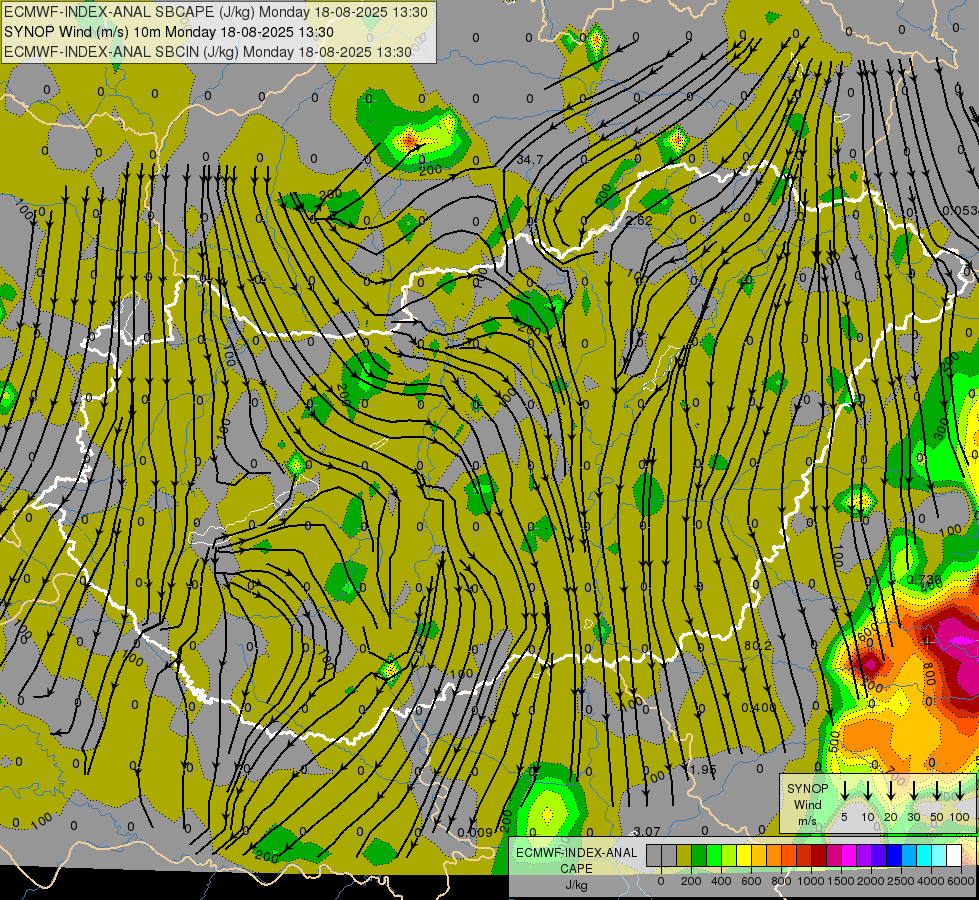Select the violet-purple legend swatch before 2000
Viewport: 979px width, 900px height.
(x=863, y=856)
